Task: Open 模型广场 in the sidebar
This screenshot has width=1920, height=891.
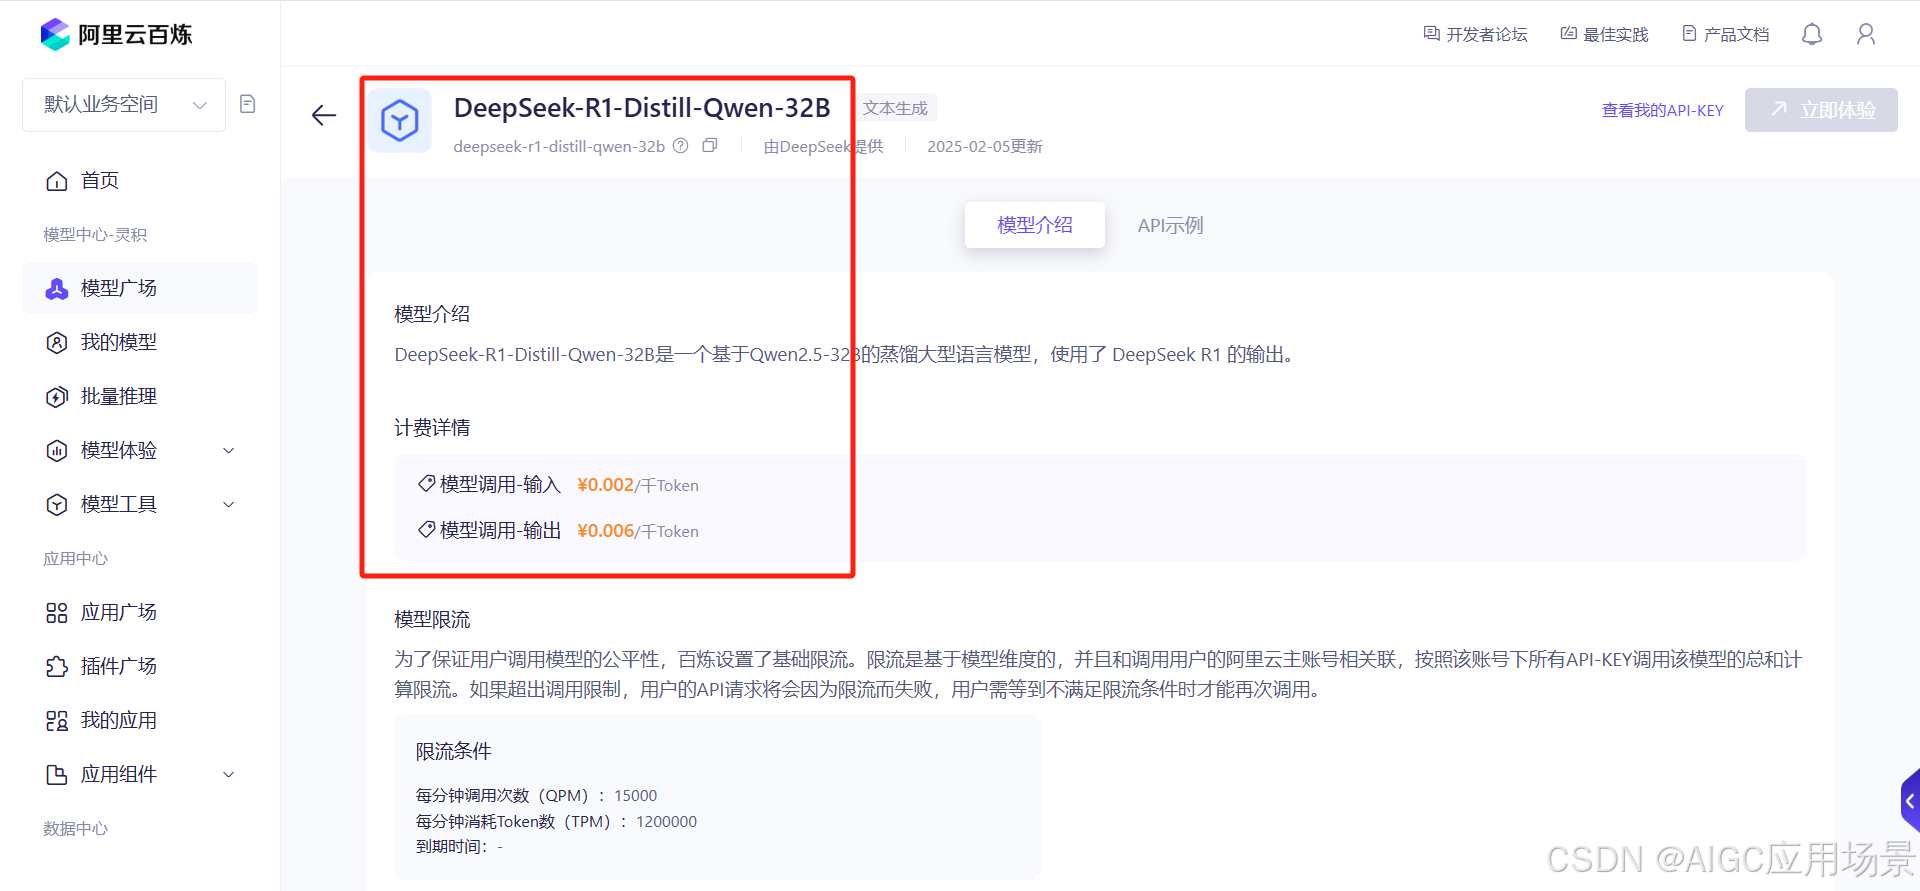Action: 139,289
